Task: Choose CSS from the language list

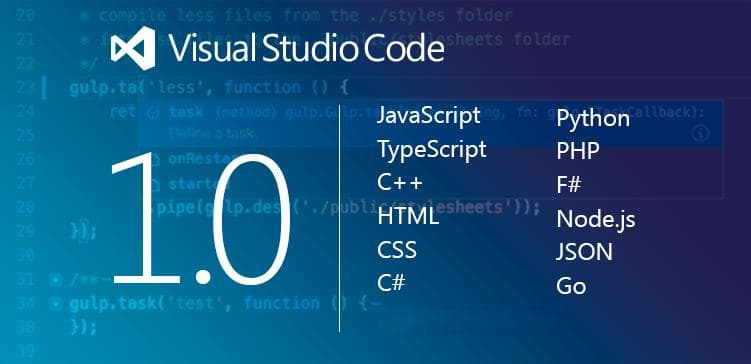Action: 397,250
